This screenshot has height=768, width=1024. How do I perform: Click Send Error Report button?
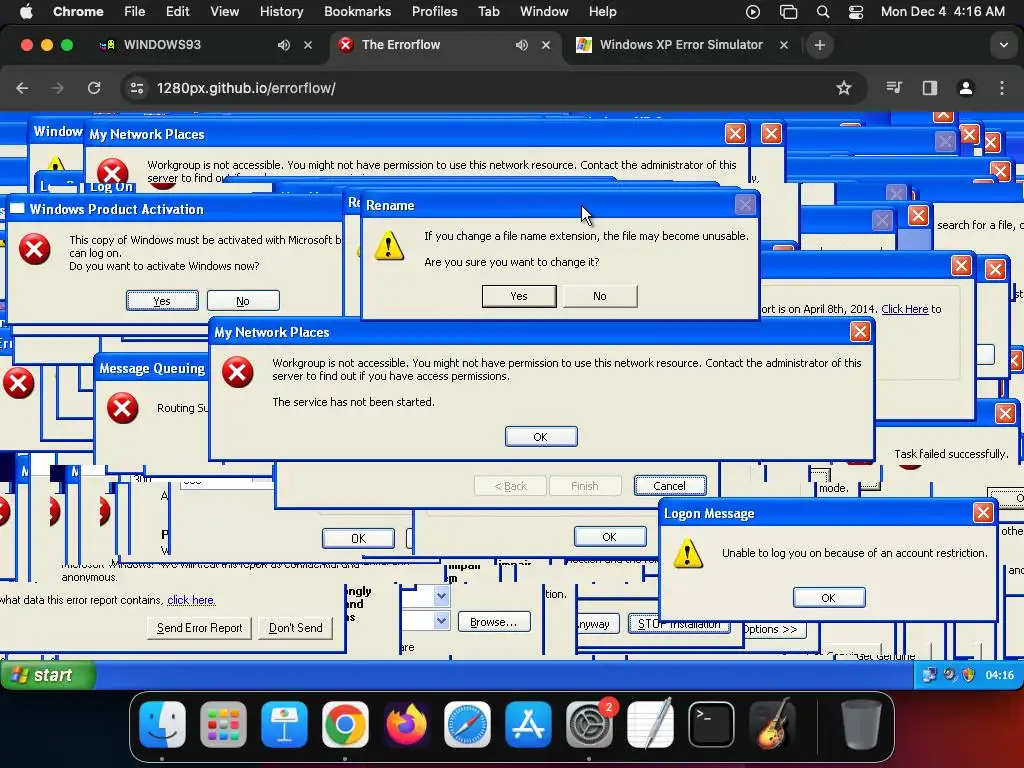click(x=199, y=628)
